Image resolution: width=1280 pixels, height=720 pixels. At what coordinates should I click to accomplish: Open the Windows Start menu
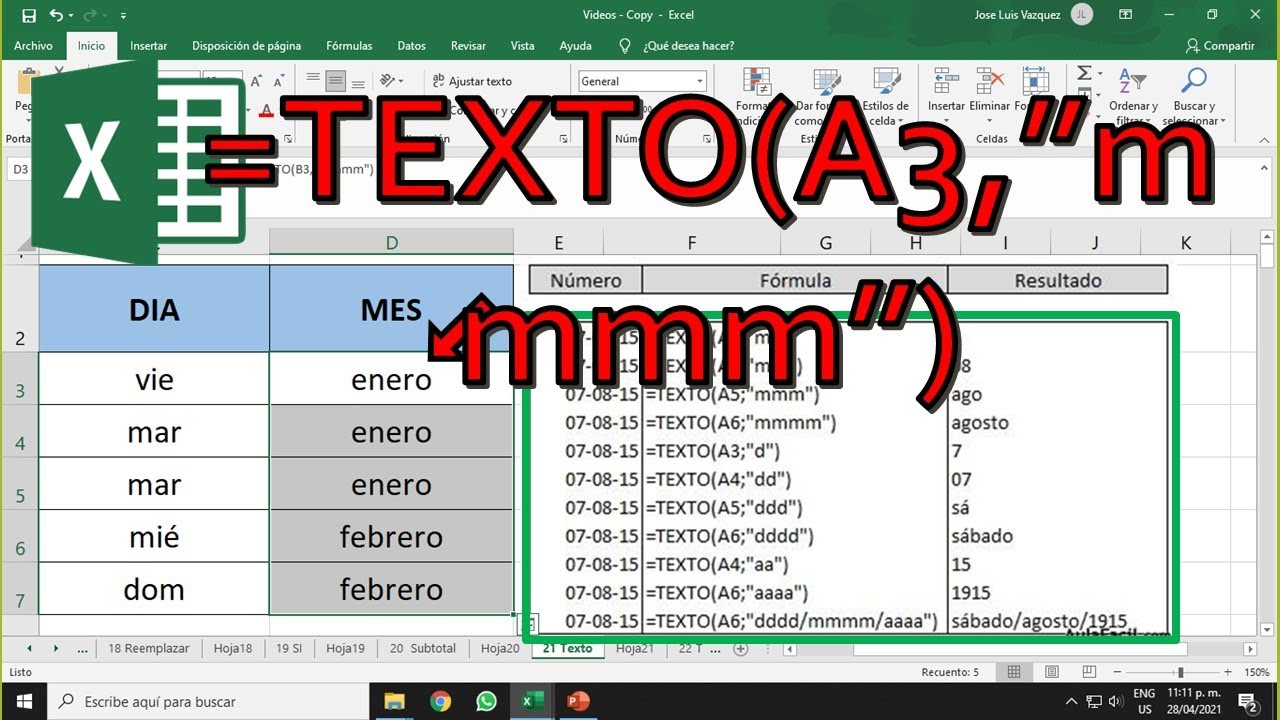click(x=23, y=701)
